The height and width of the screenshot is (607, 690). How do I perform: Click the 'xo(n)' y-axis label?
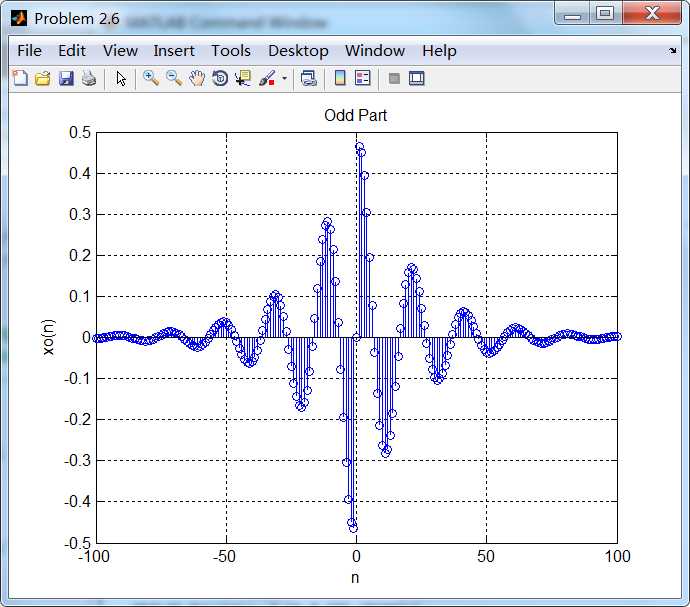point(48,337)
